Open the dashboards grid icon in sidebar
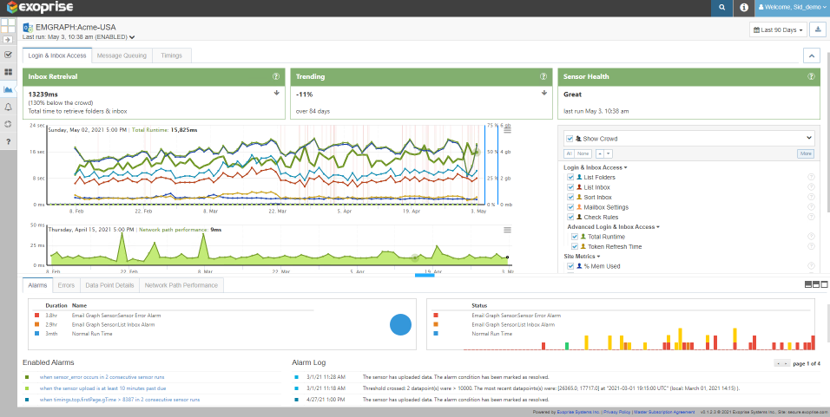830x417 pixels. pos(8,72)
